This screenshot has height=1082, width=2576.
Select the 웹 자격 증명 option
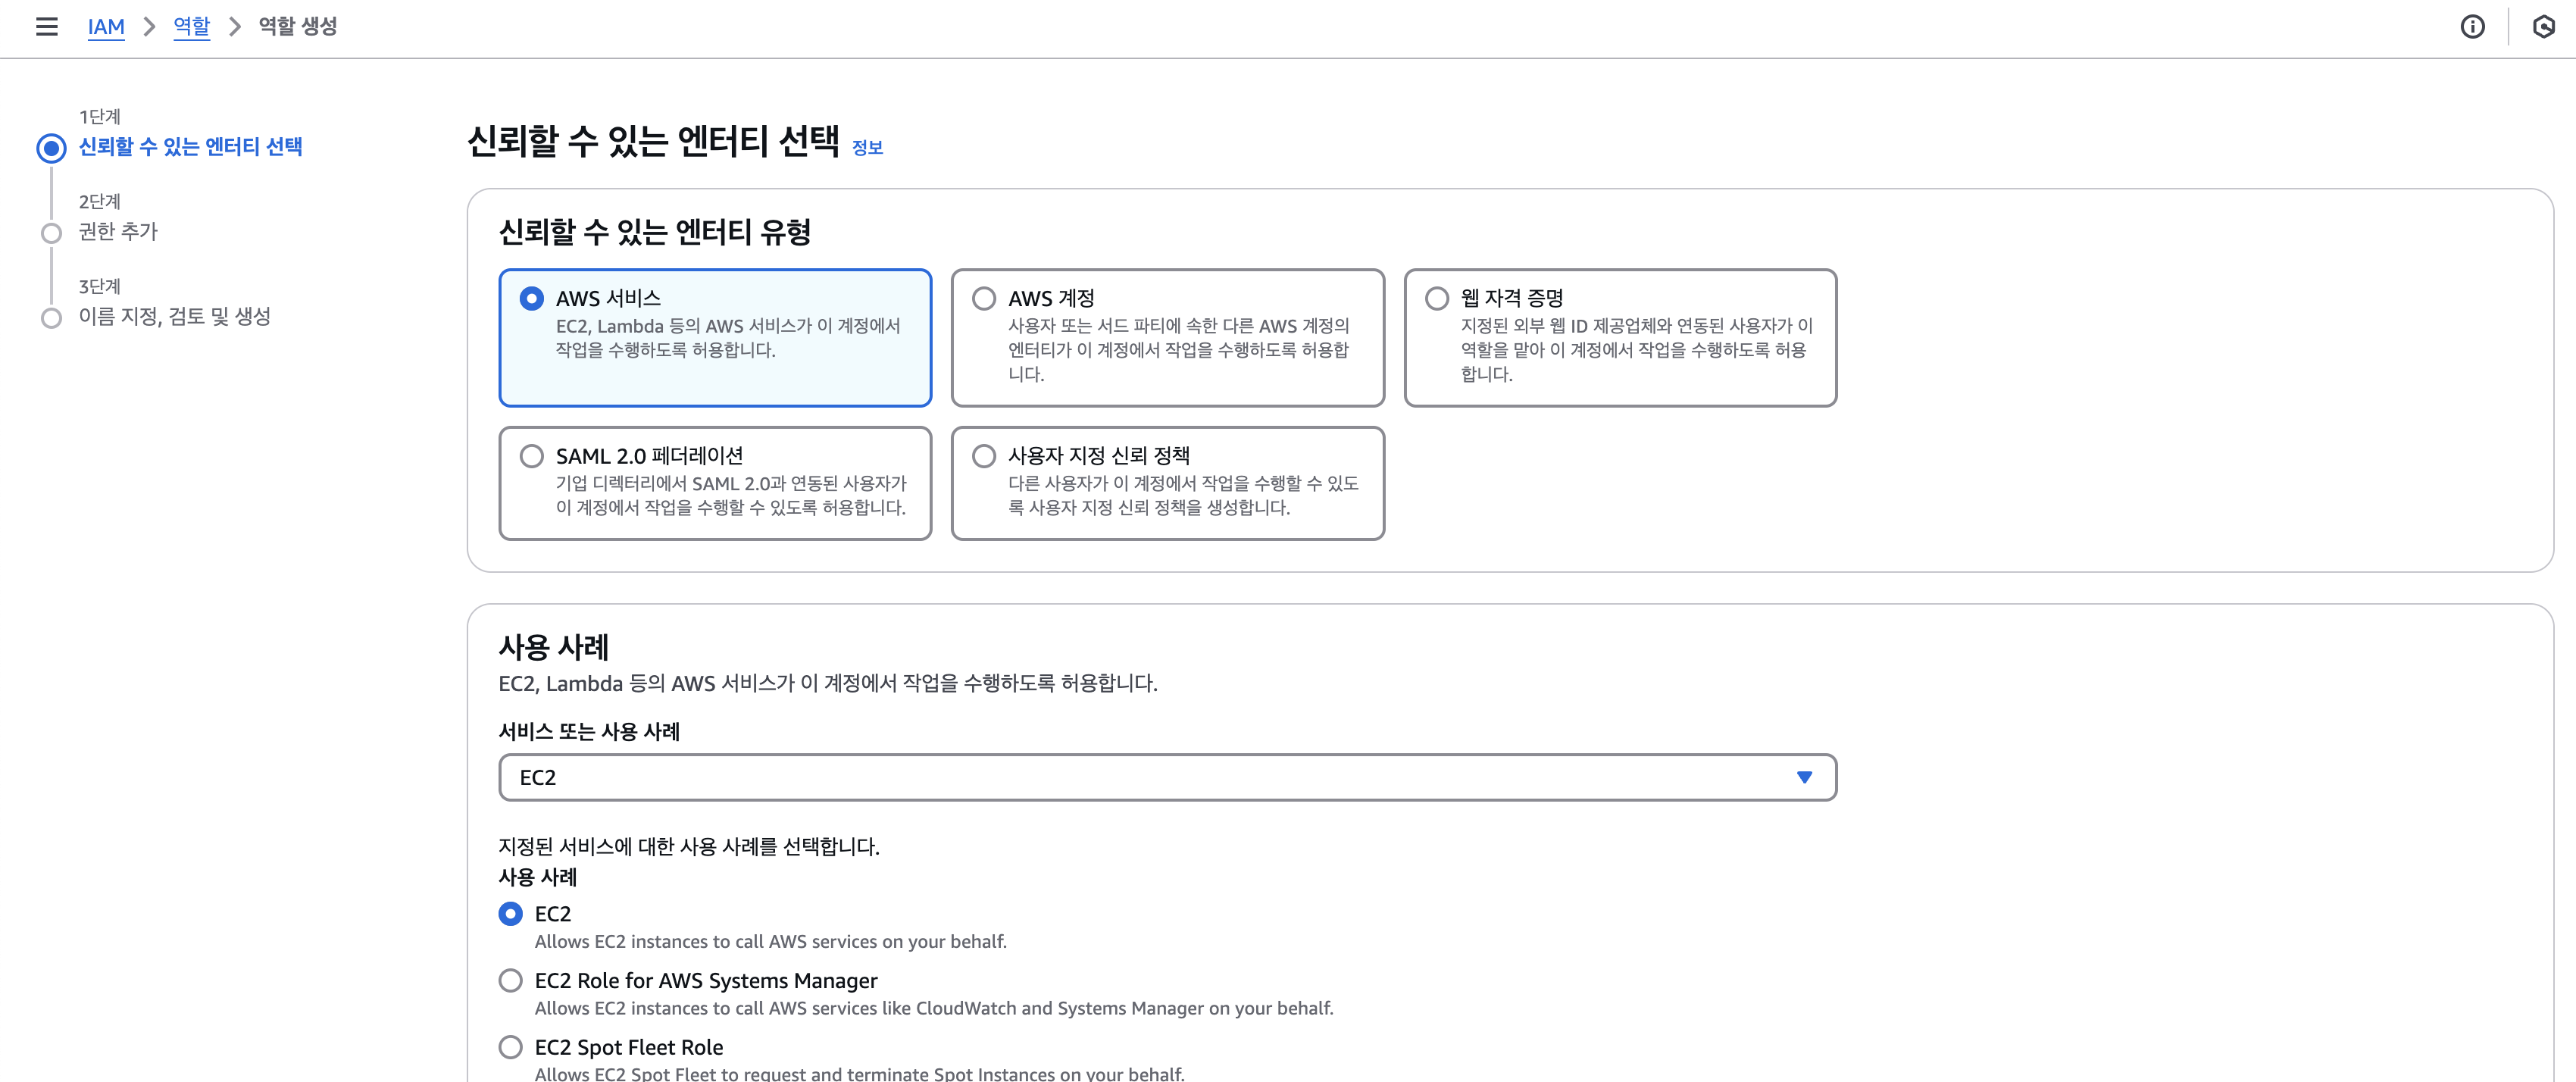pyautogui.click(x=1436, y=298)
